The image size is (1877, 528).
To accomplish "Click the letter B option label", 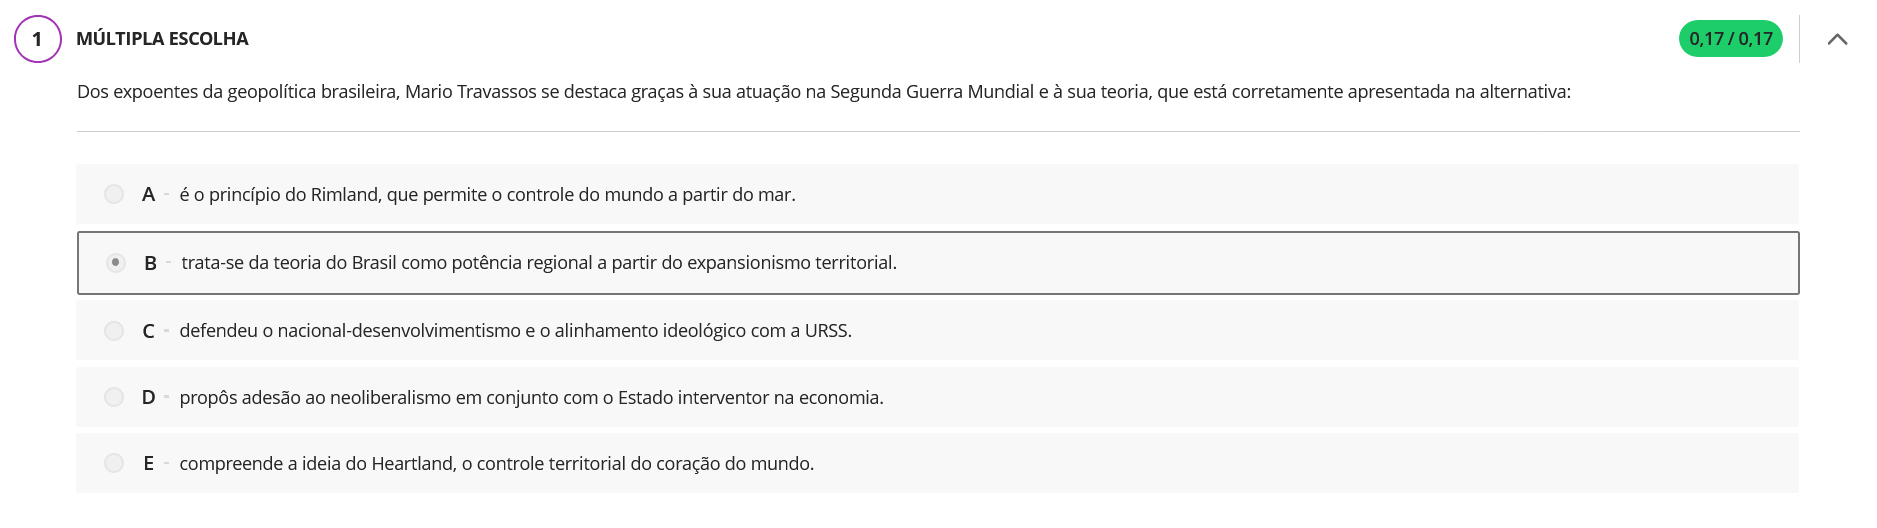I will pyautogui.click(x=150, y=263).
